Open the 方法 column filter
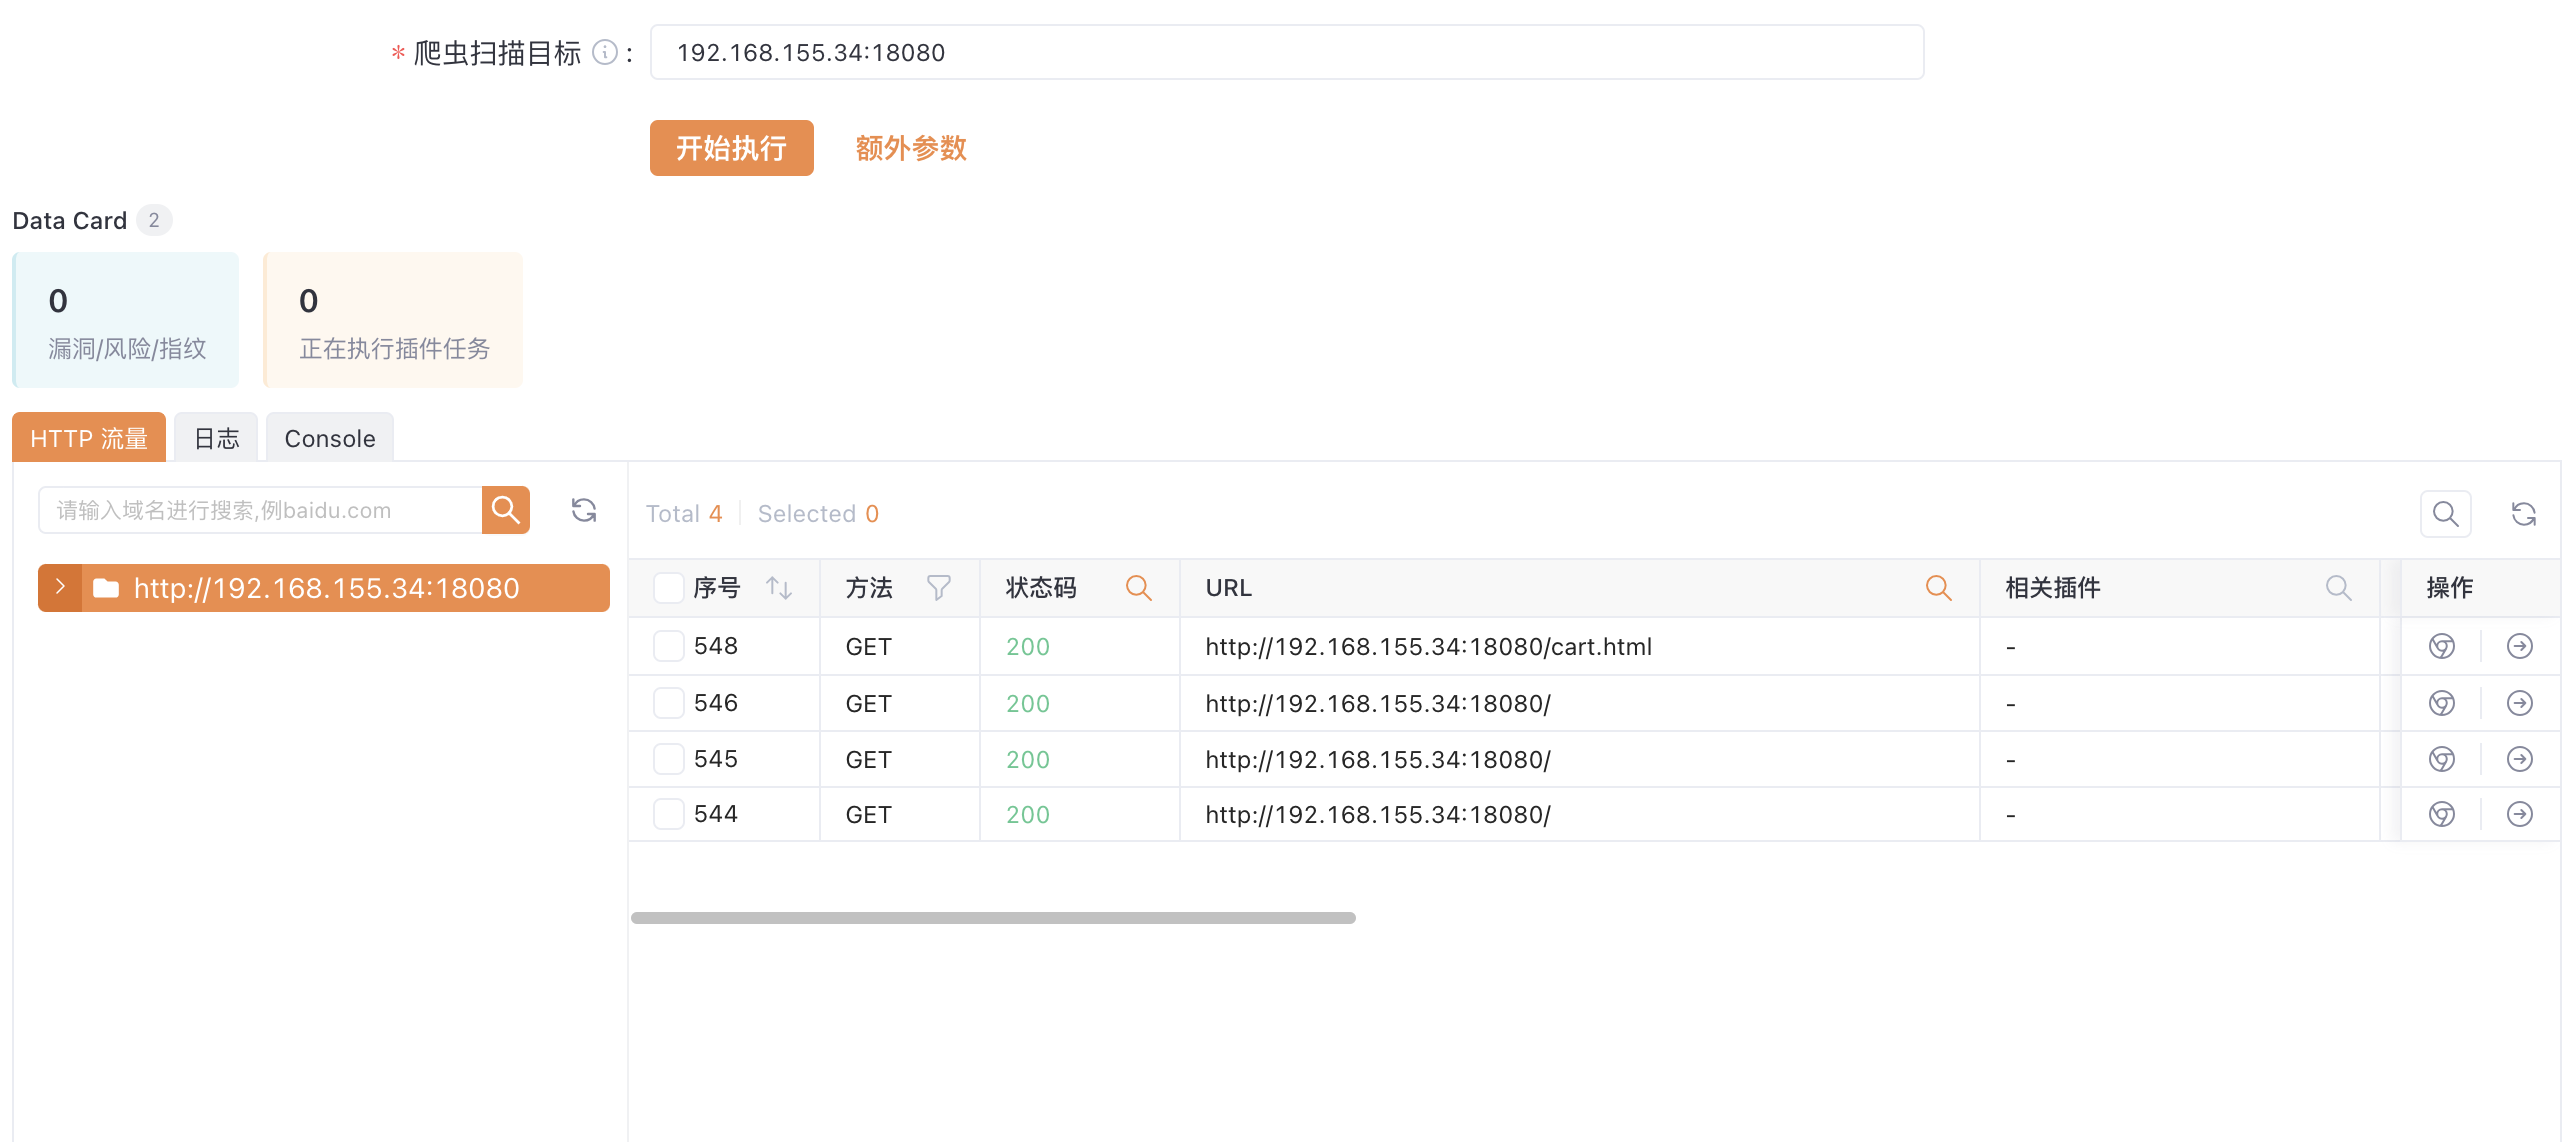Screen dimensions: 2570x1142 point(938,588)
